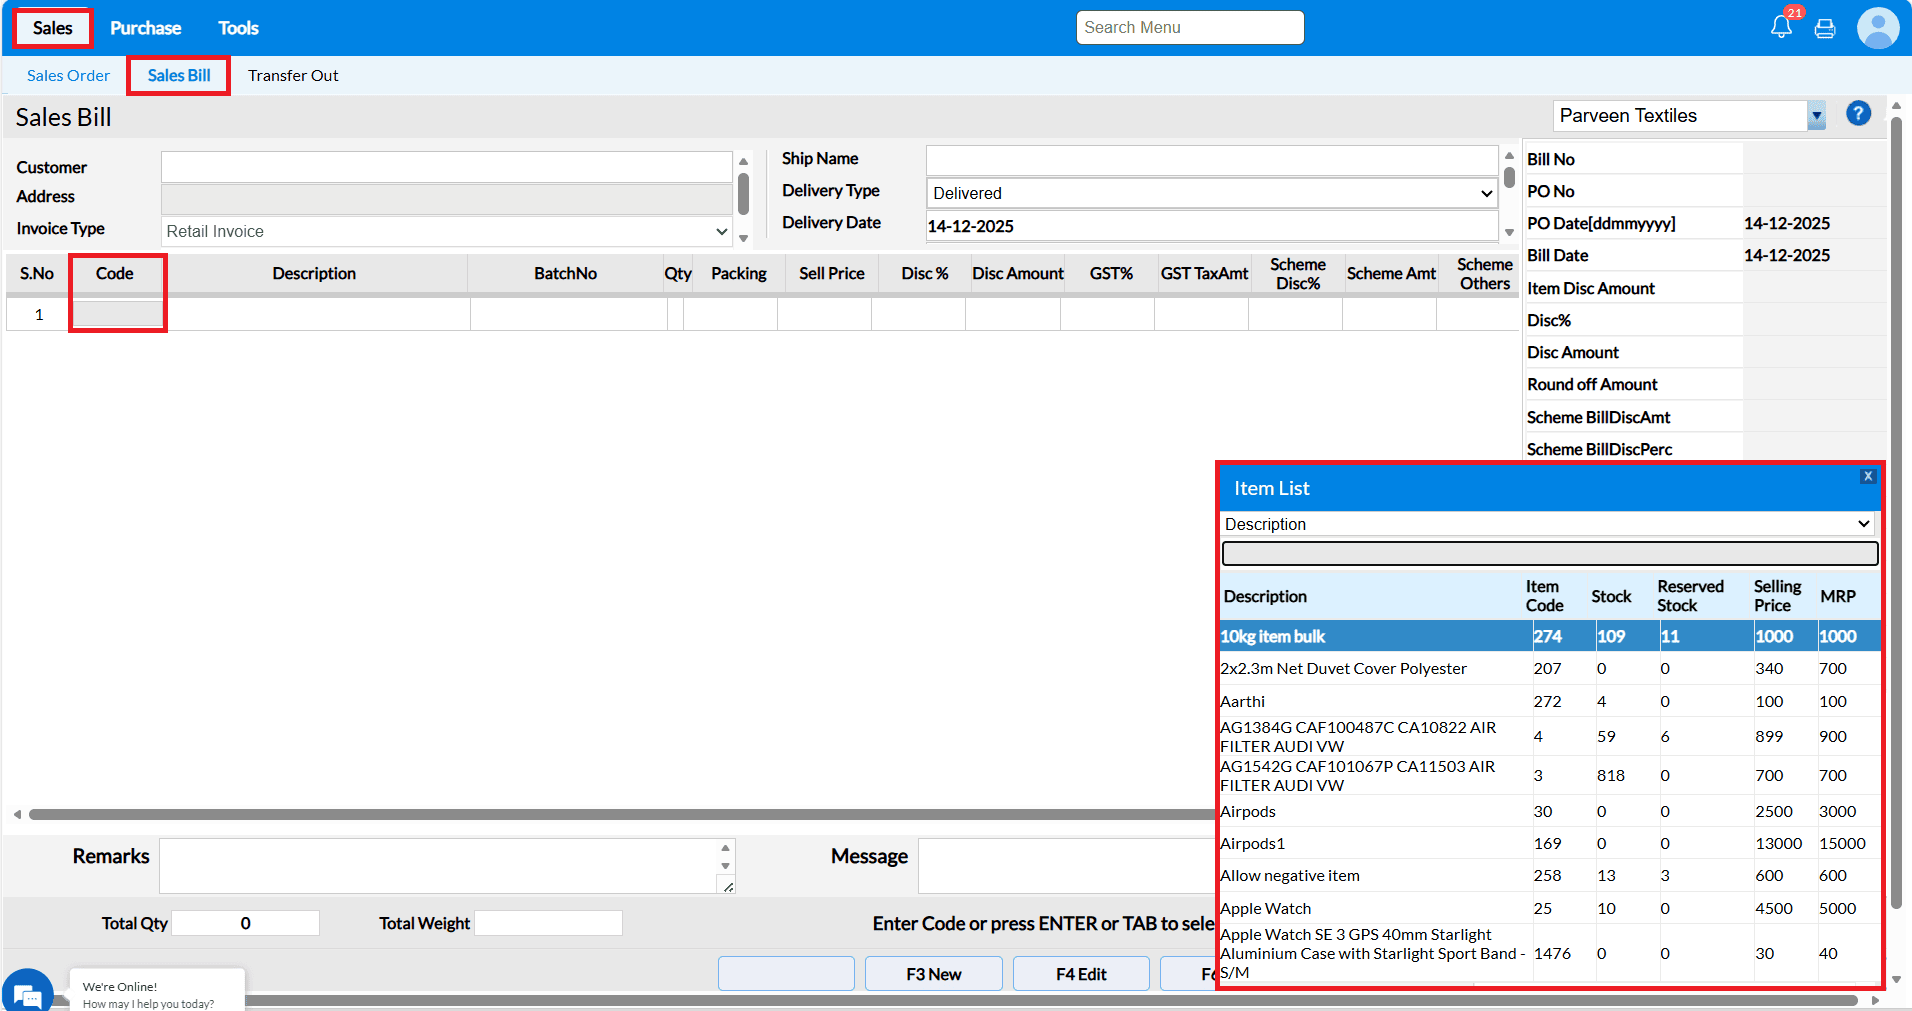The image size is (1912, 1011).
Task: Open the Description filter dropdown in Item List
Action: pyautogui.click(x=1546, y=524)
